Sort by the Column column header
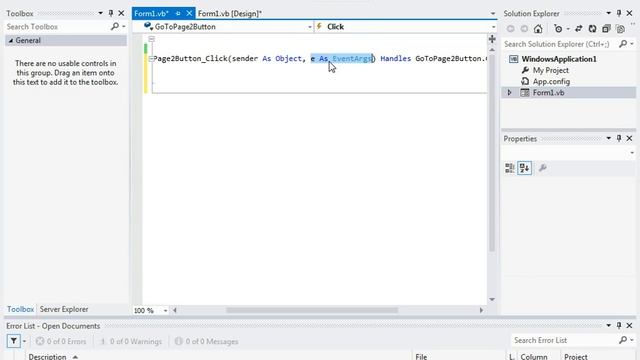This screenshot has width=640, height=360. (x=533, y=356)
